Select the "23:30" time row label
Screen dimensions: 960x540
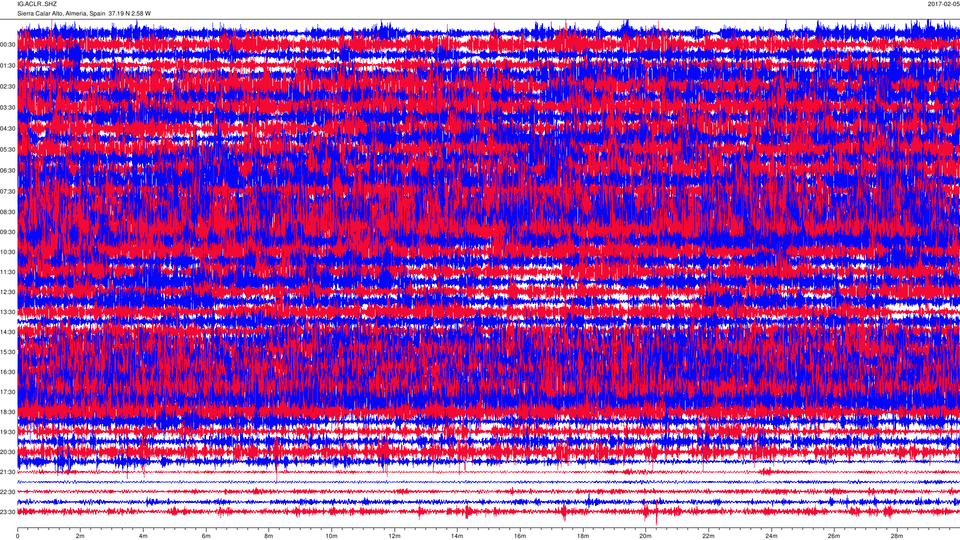tap(8, 512)
